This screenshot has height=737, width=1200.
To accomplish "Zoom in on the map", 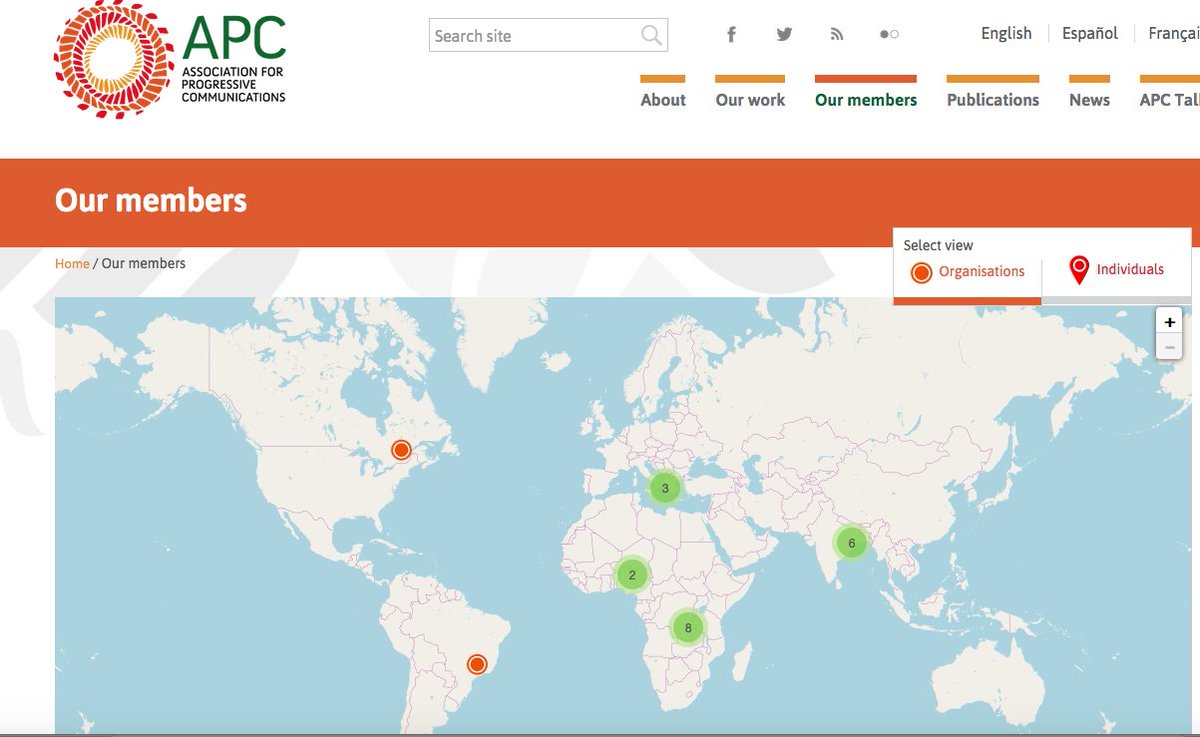I will [x=1169, y=322].
